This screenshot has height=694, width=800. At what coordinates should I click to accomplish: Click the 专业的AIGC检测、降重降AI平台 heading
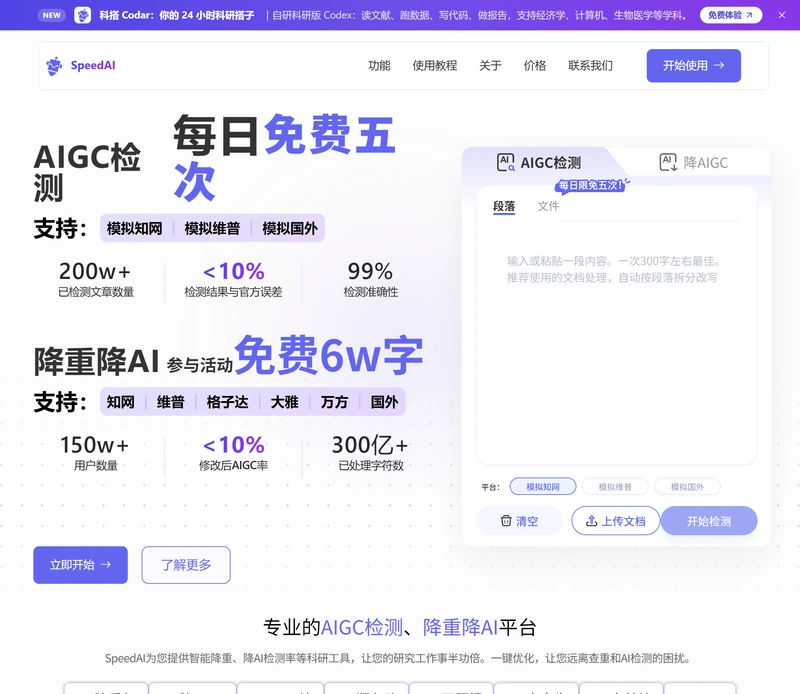tap(399, 627)
